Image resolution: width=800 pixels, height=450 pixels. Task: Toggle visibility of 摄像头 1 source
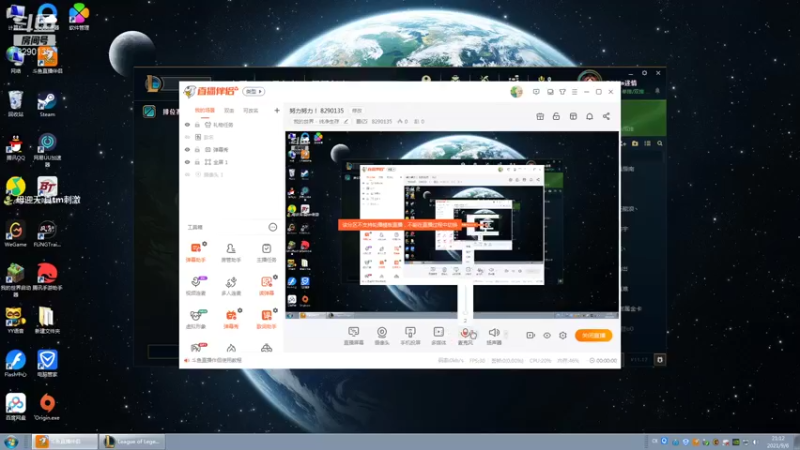[187, 174]
